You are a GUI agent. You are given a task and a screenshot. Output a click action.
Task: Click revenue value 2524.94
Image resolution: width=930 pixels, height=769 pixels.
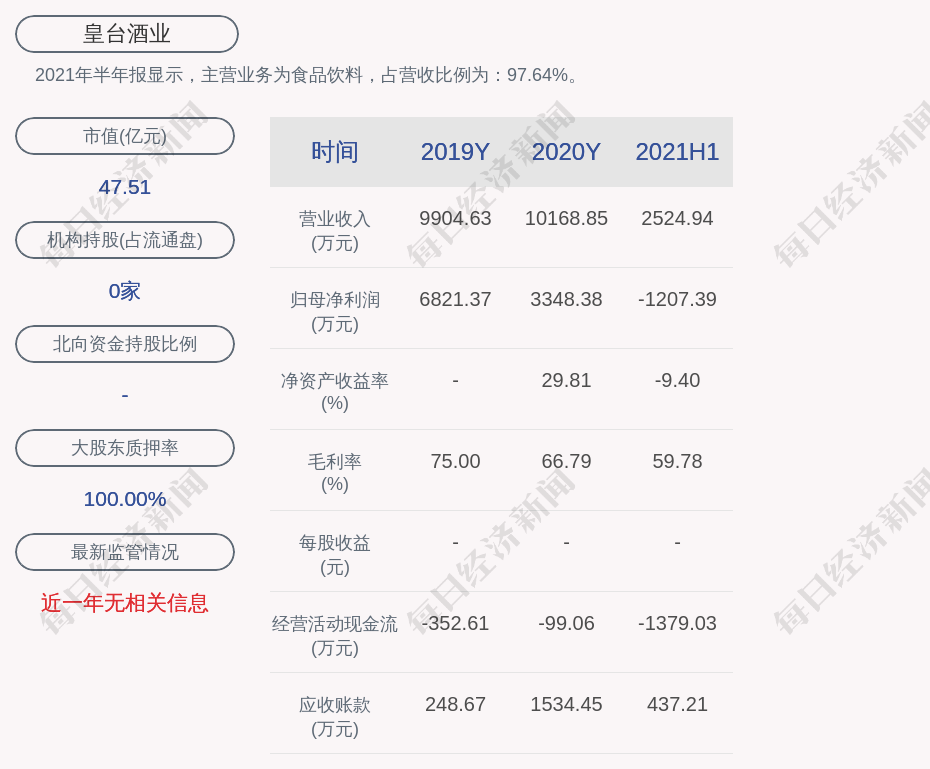click(677, 218)
